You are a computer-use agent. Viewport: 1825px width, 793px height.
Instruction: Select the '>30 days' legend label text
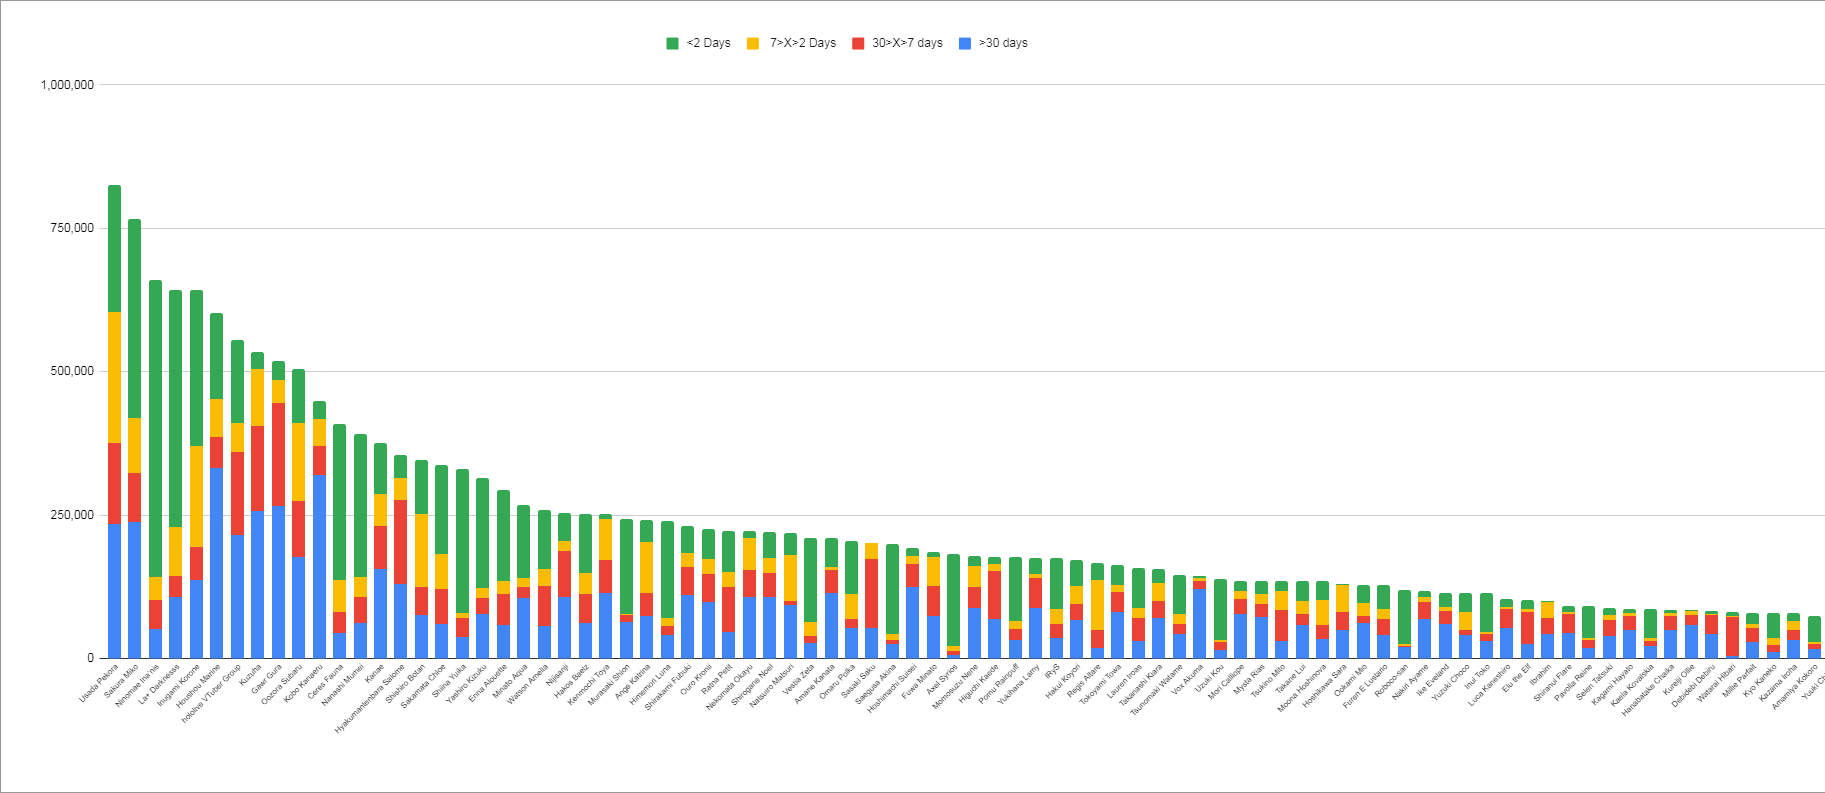(x=1003, y=43)
